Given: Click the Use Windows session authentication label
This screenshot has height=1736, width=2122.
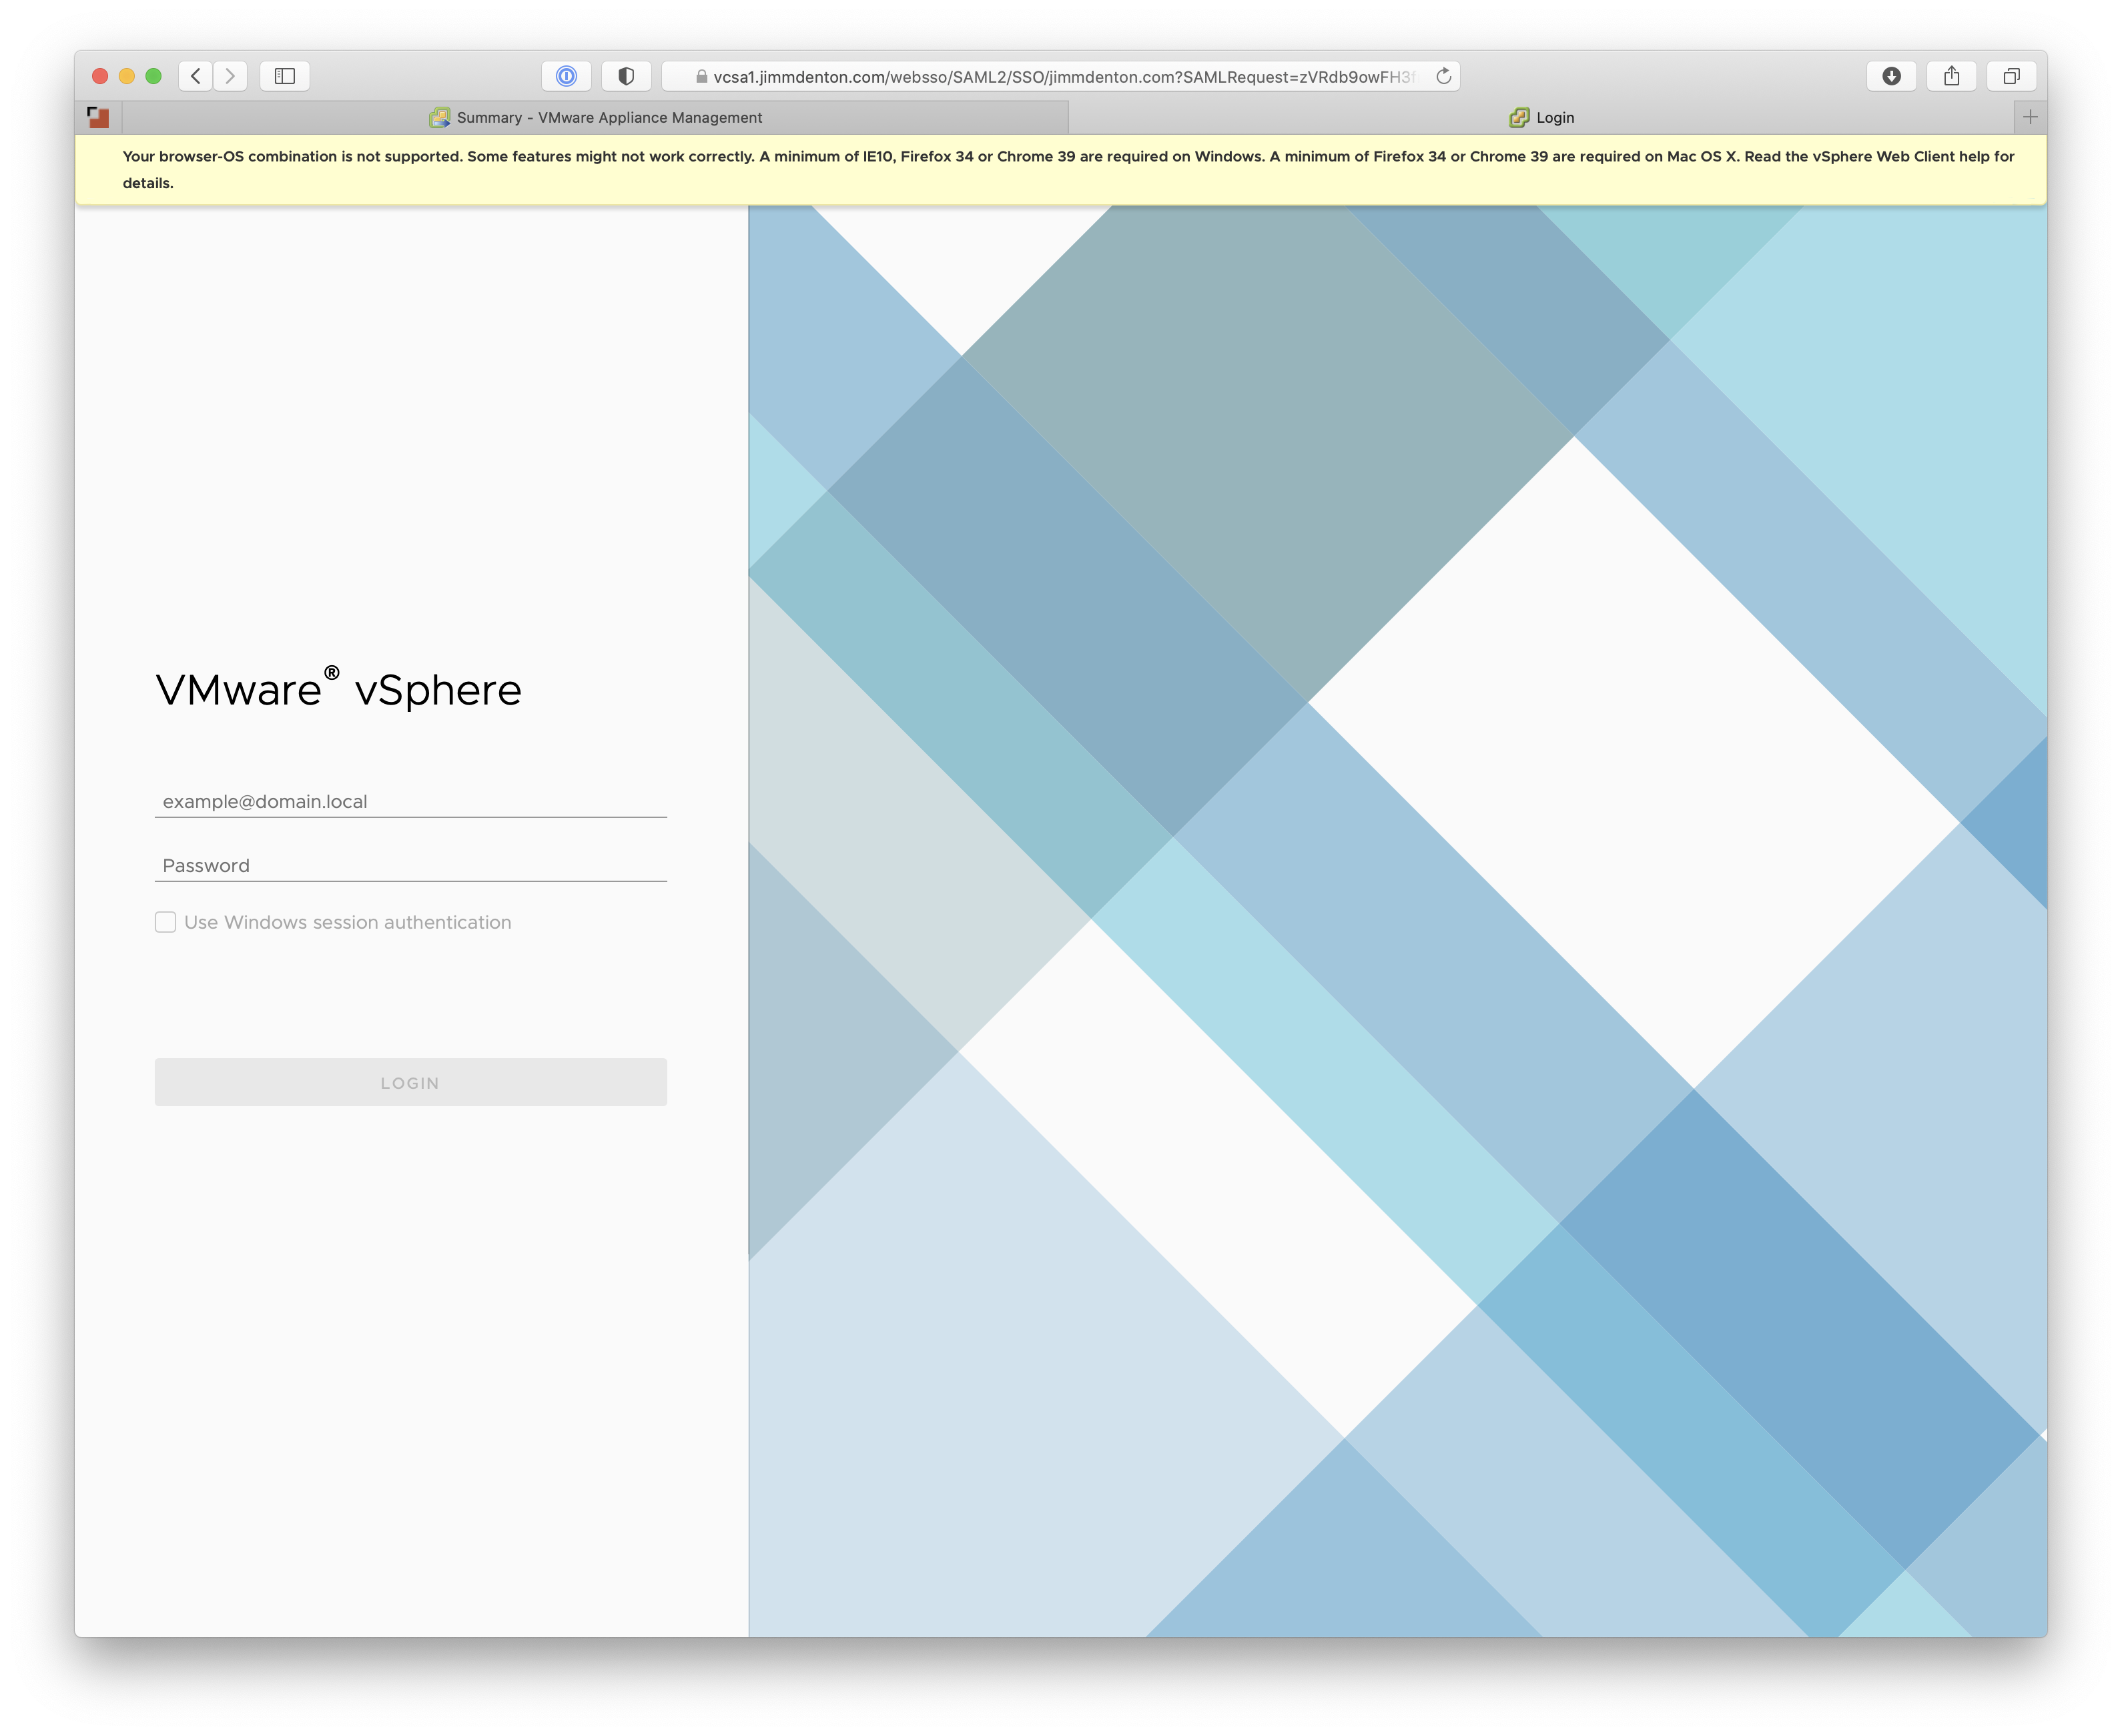Looking at the screenshot, I should [347, 922].
